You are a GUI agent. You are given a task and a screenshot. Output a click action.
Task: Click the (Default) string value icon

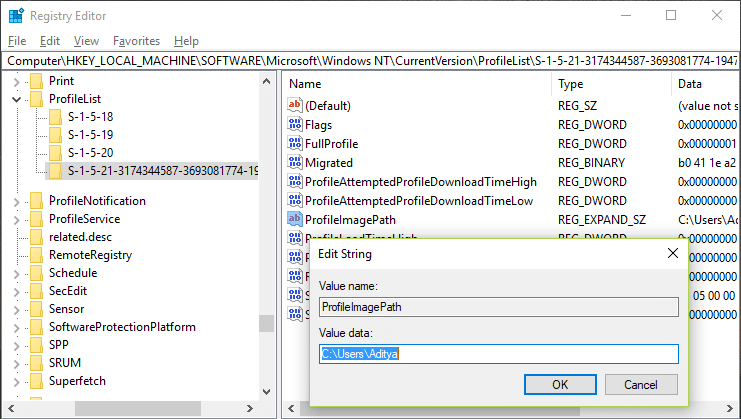click(294, 105)
